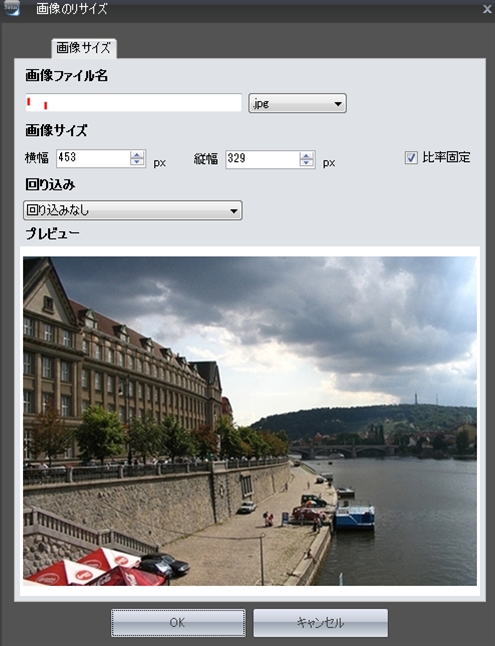Viewport: 495px width, 646px height.
Task: Click the jpg dropdown arrow
Action: click(x=338, y=104)
